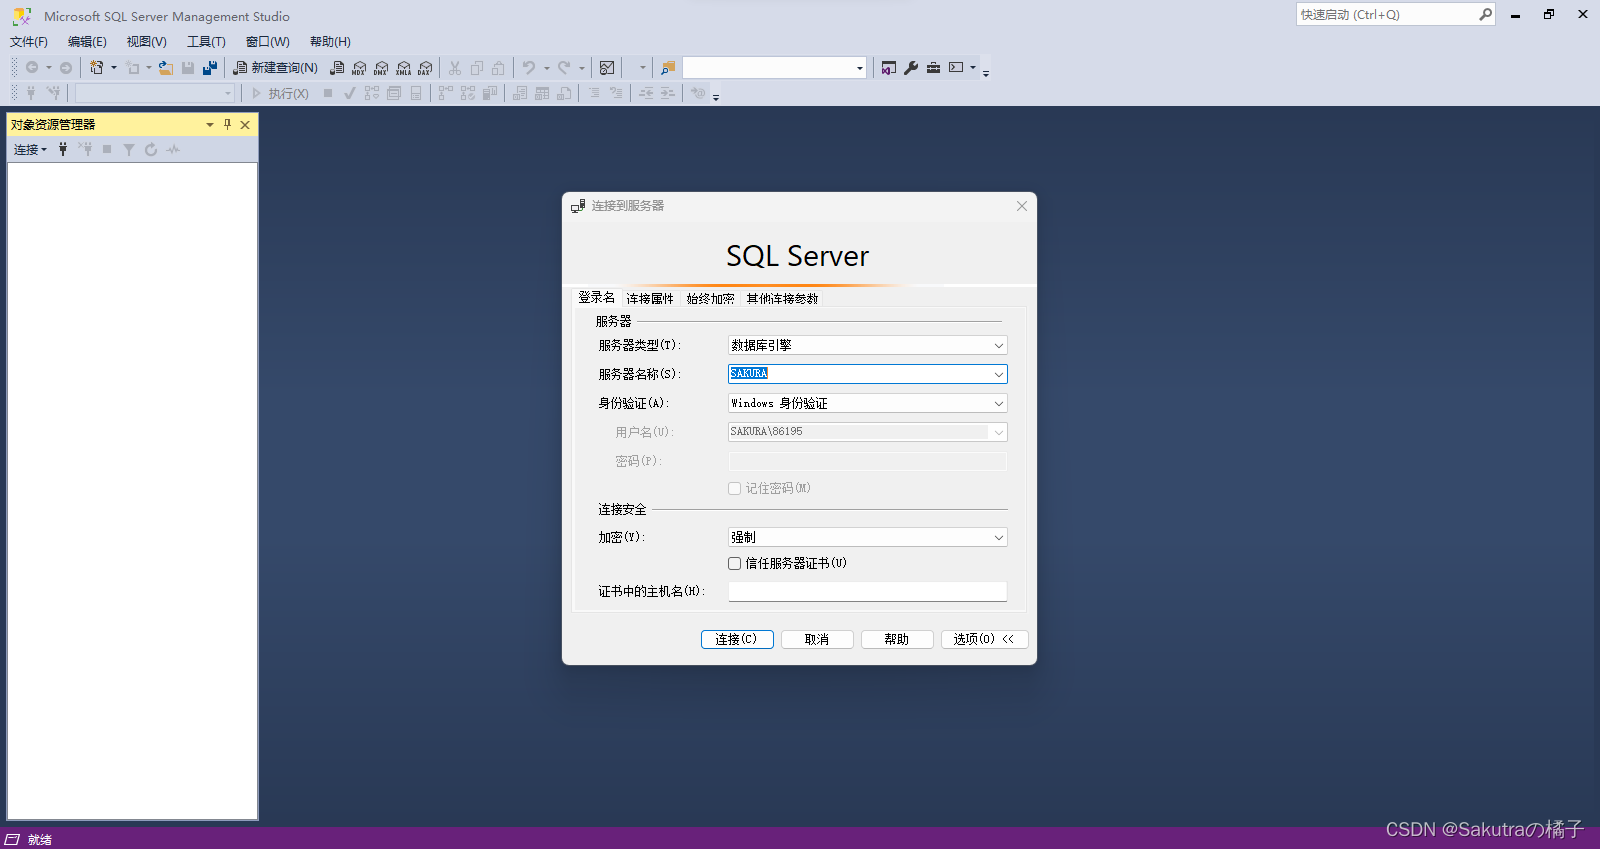Click the MDX query icon
The height and width of the screenshot is (849, 1600).
pos(359,68)
